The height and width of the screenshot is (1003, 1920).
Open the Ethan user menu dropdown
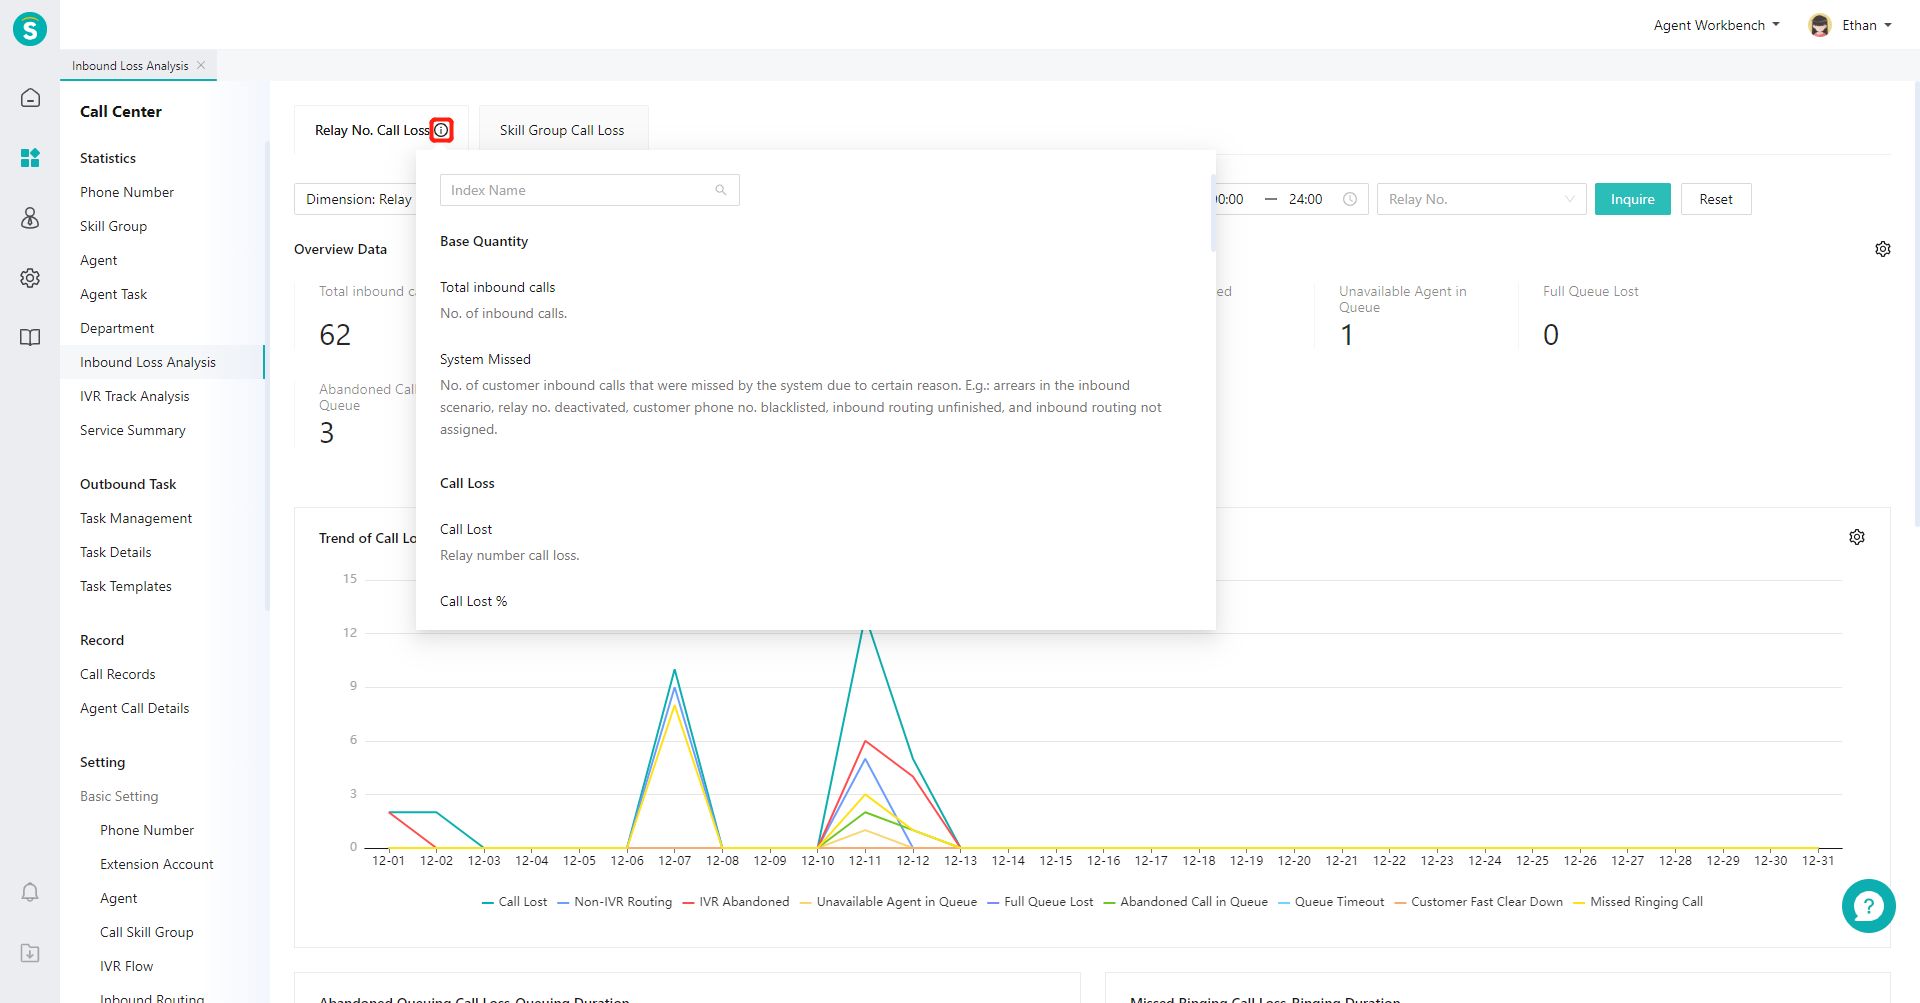tap(1866, 25)
